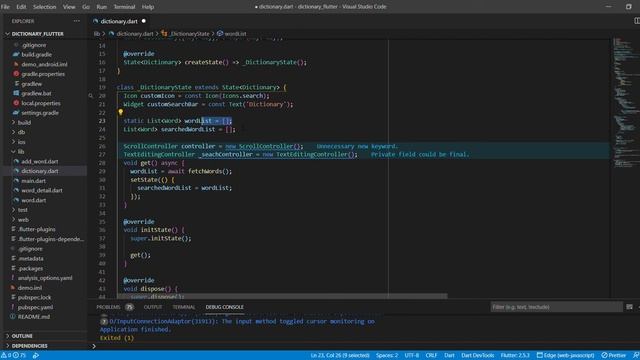Expand the web folder
Viewport: 640px width, 360px height.
(x=23, y=220)
